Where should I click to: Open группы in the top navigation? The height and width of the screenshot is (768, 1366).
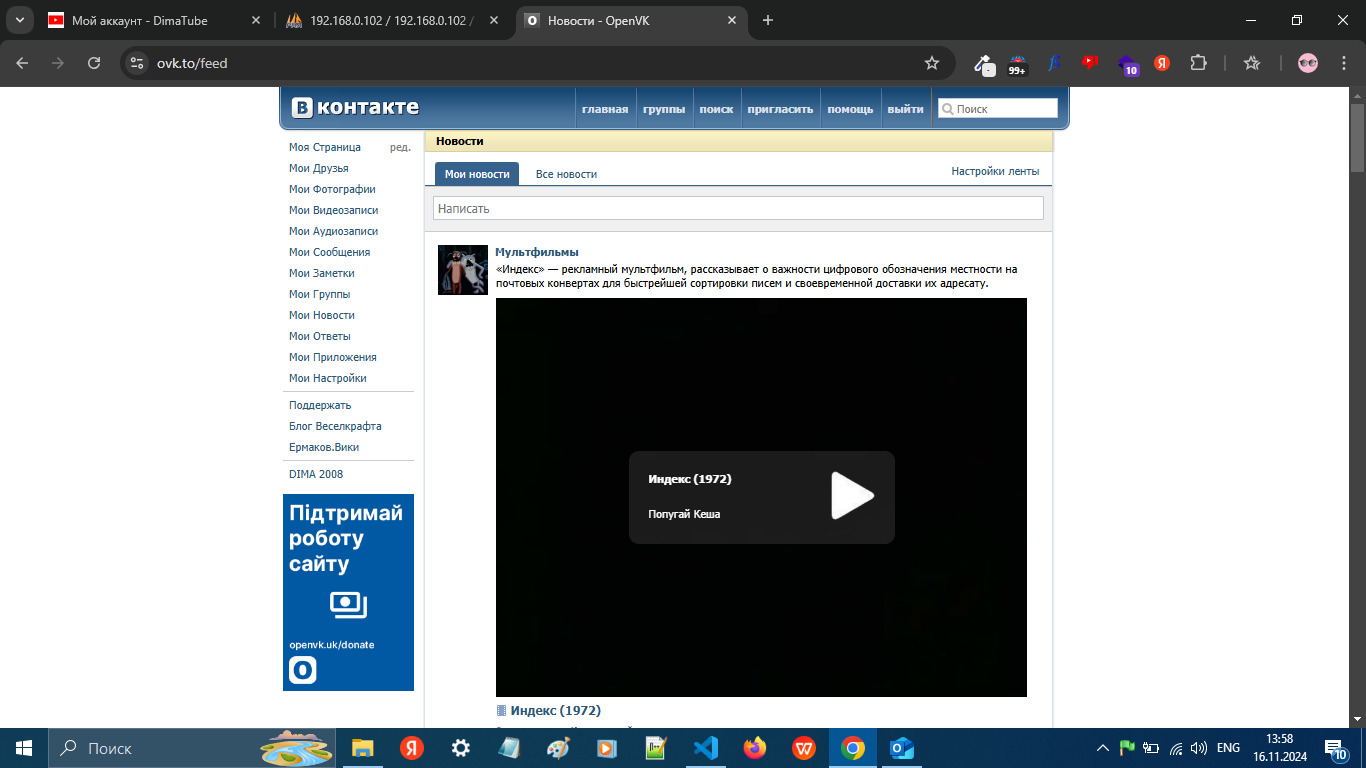664,109
